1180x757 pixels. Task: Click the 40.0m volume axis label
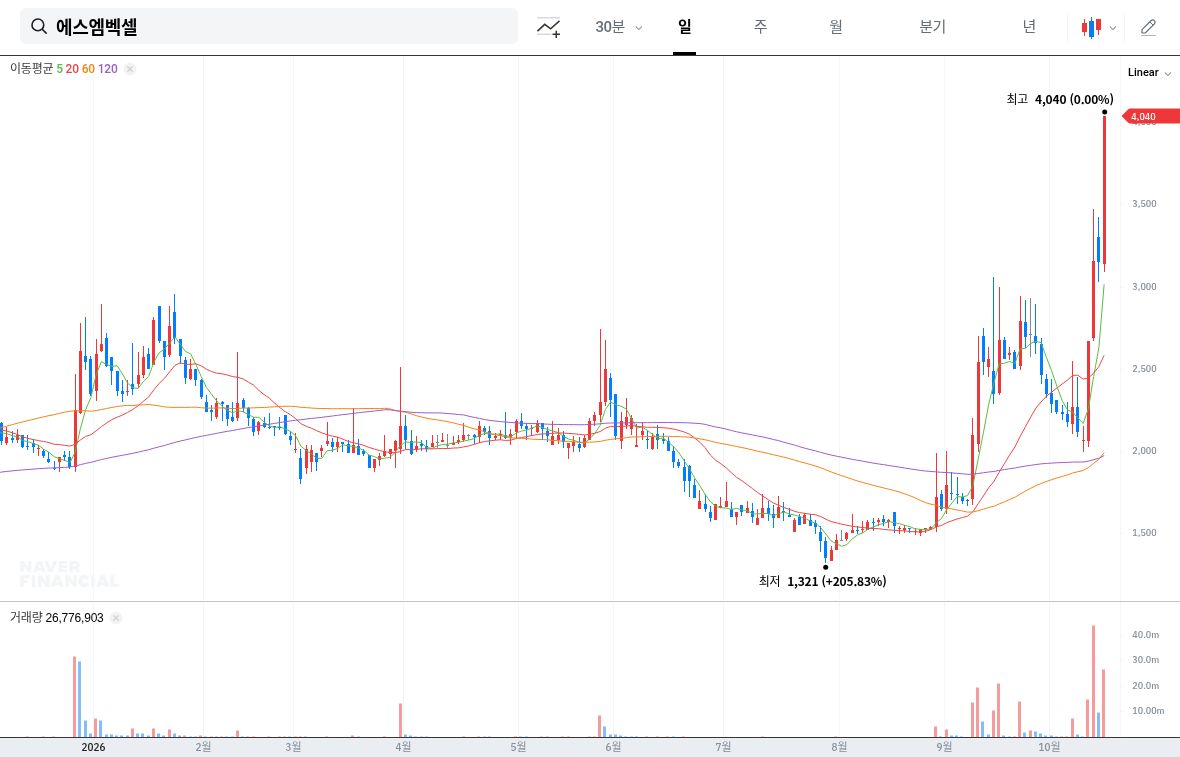(x=1145, y=635)
